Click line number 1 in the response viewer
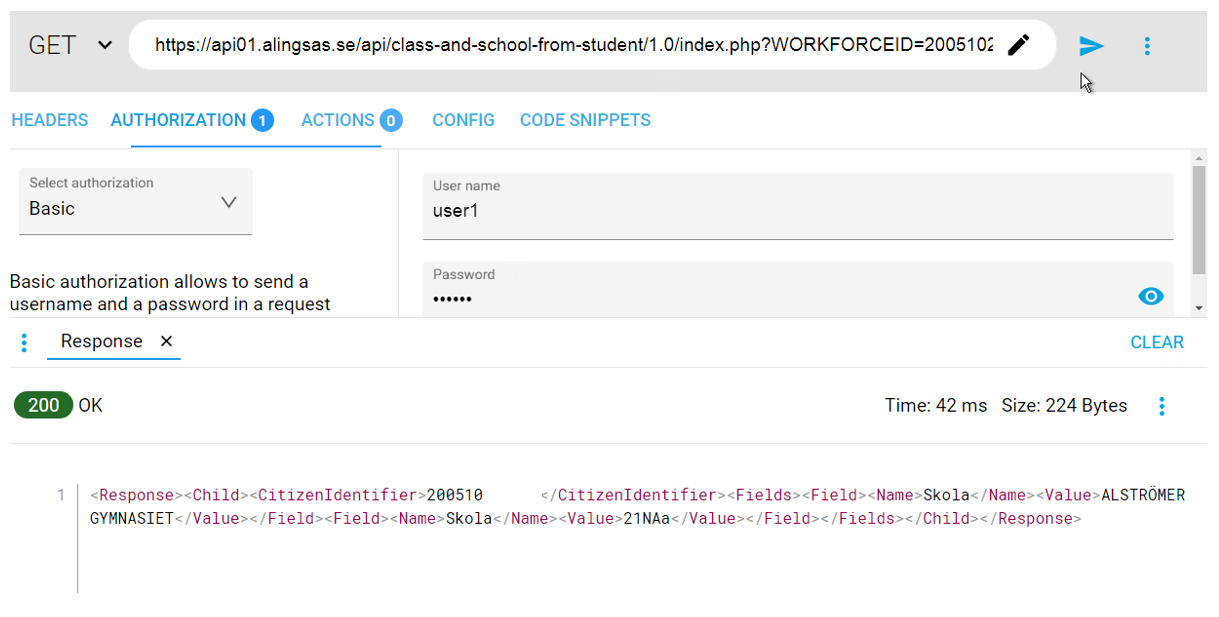This screenshot has height=617, width=1219. tap(61, 495)
